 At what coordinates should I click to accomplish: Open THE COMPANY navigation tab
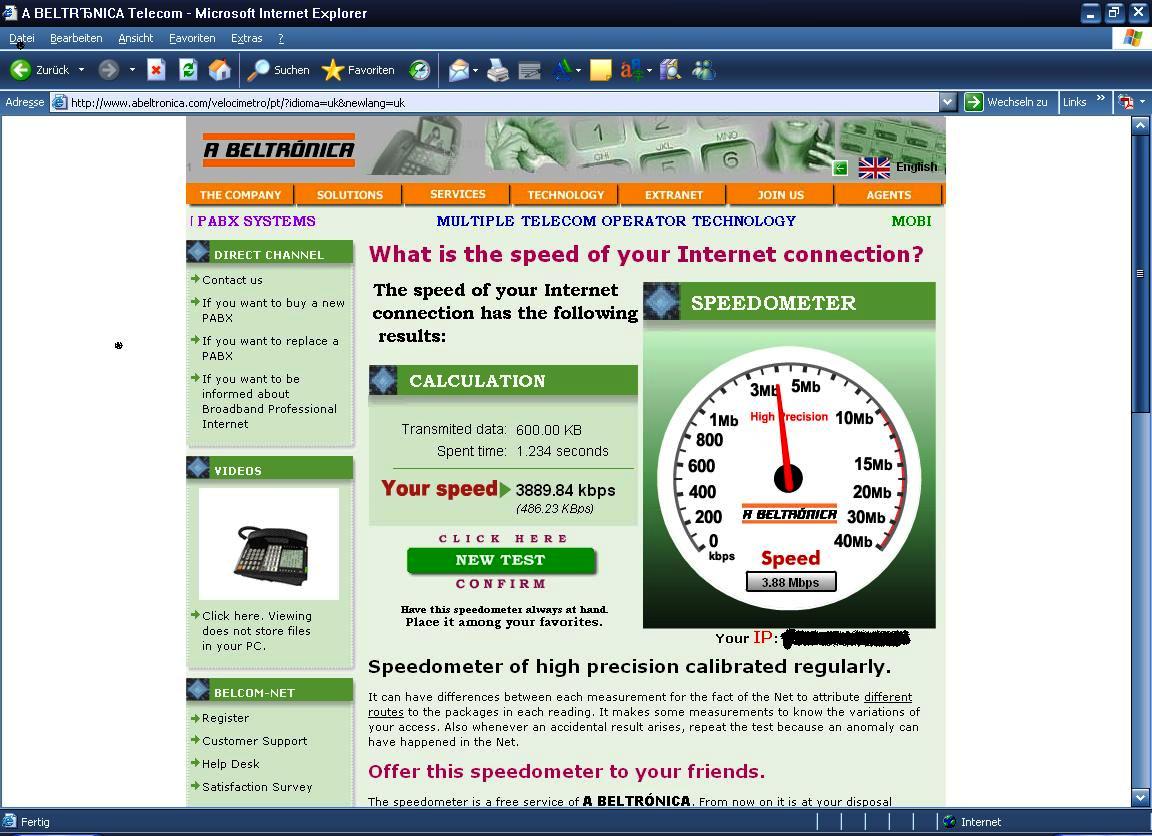pos(240,195)
